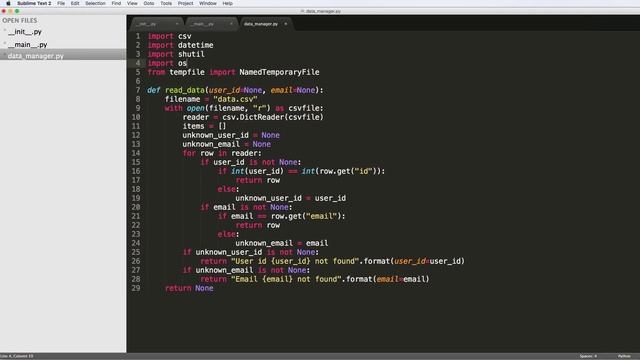Viewport: 640px width, 360px height.
Task: Close the data_manager.py editor tab
Action: (286, 24)
